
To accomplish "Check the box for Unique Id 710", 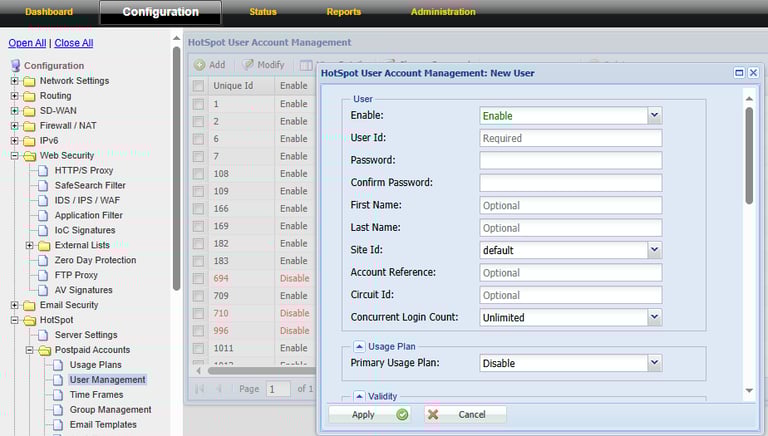I will [198, 314].
